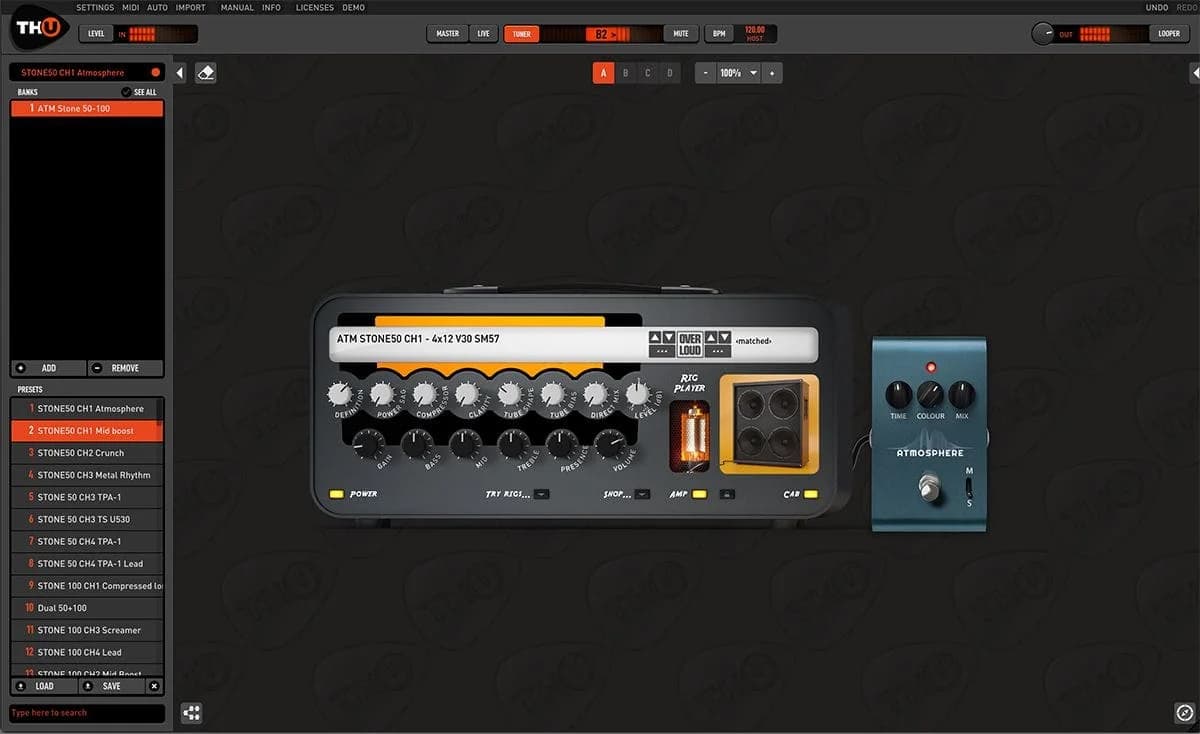Click the rig layout icon at bottom left
Viewport: 1200px width, 734px height.
[x=192, y=712]
